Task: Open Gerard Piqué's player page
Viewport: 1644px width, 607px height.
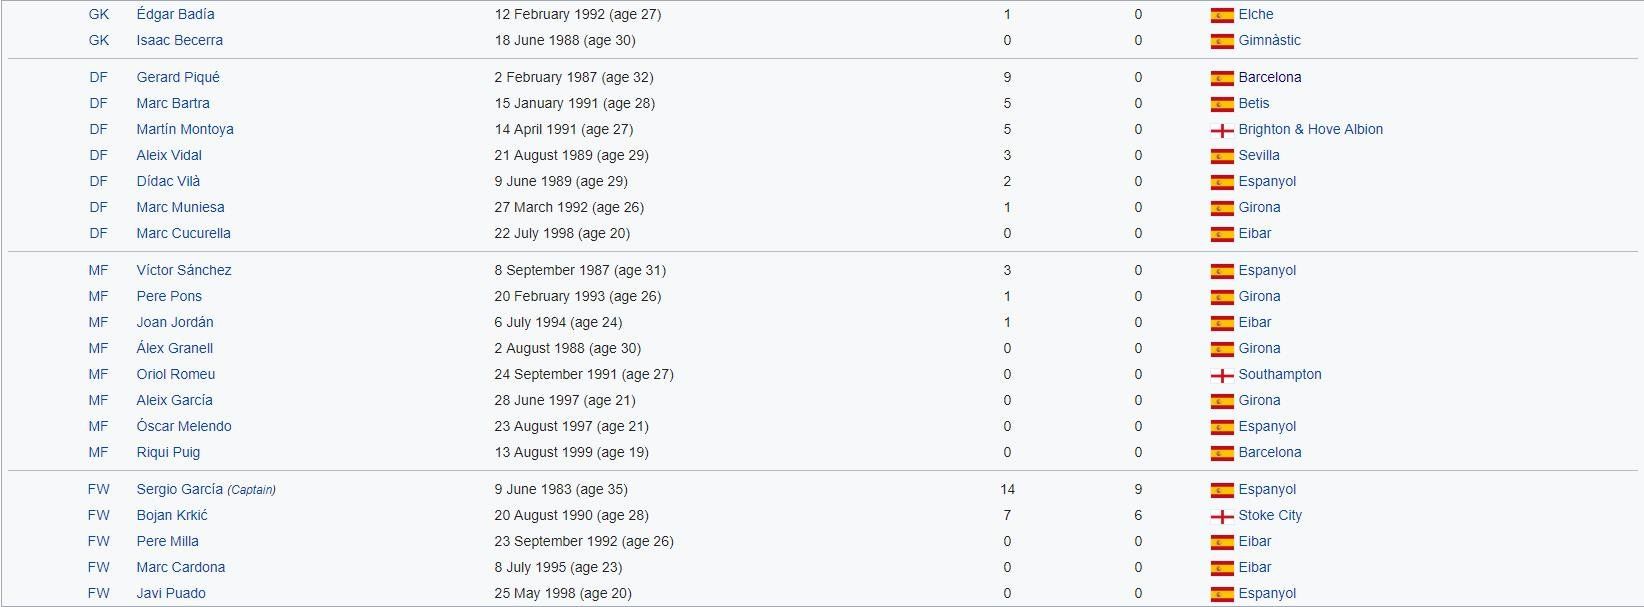Action: [x=178, y=77]
